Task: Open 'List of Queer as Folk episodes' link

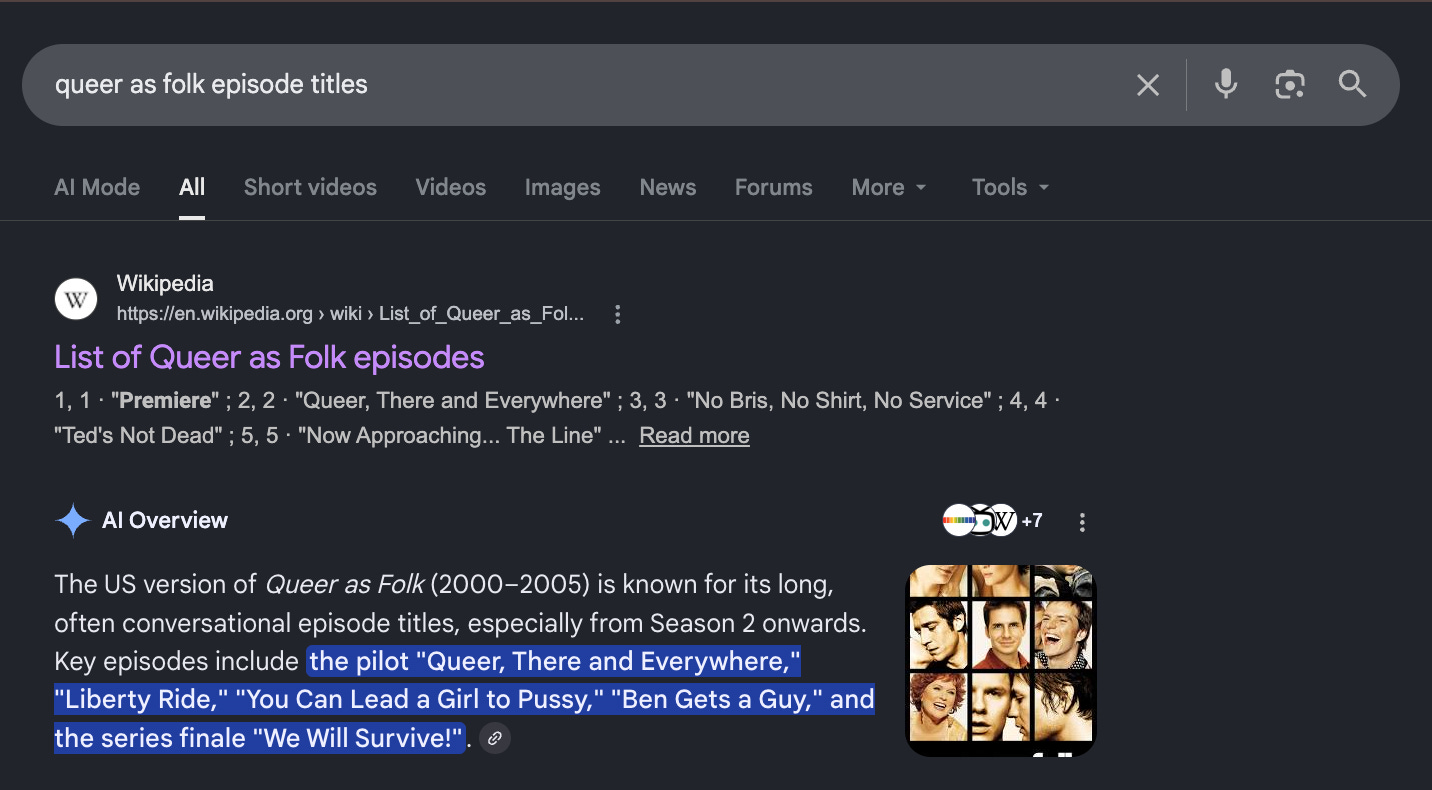Action: coord(269,357)
